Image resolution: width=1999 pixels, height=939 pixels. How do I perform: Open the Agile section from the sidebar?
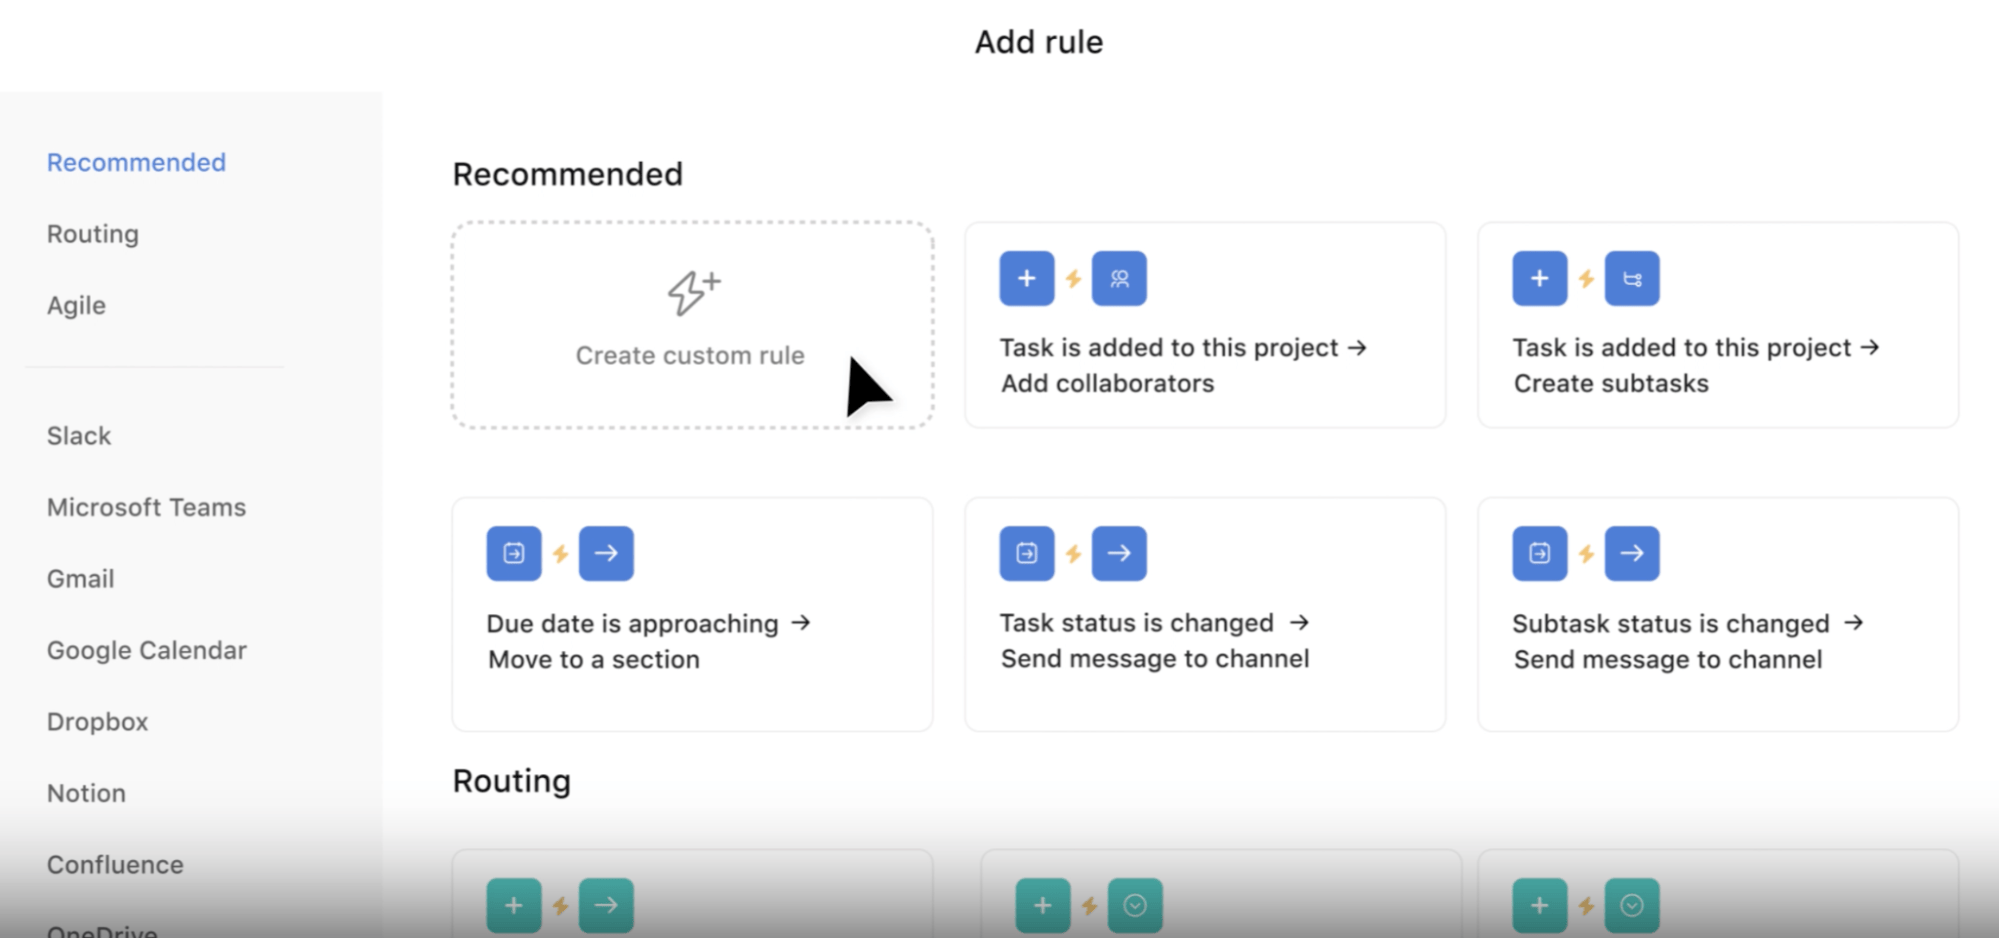coord(76,305)
